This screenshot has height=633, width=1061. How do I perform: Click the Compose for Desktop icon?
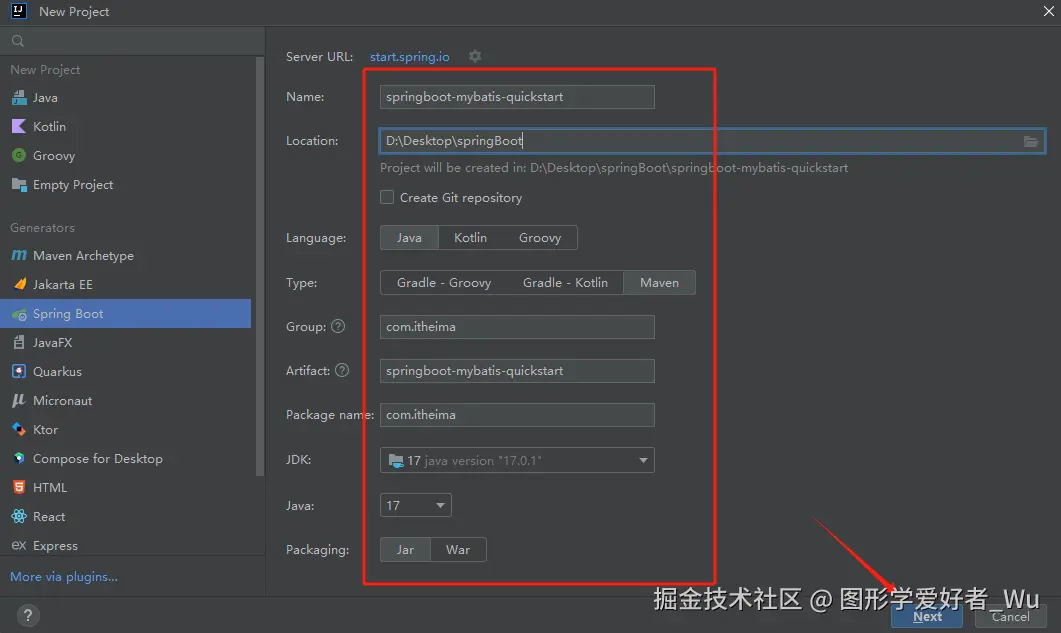(x=19, y=458)
